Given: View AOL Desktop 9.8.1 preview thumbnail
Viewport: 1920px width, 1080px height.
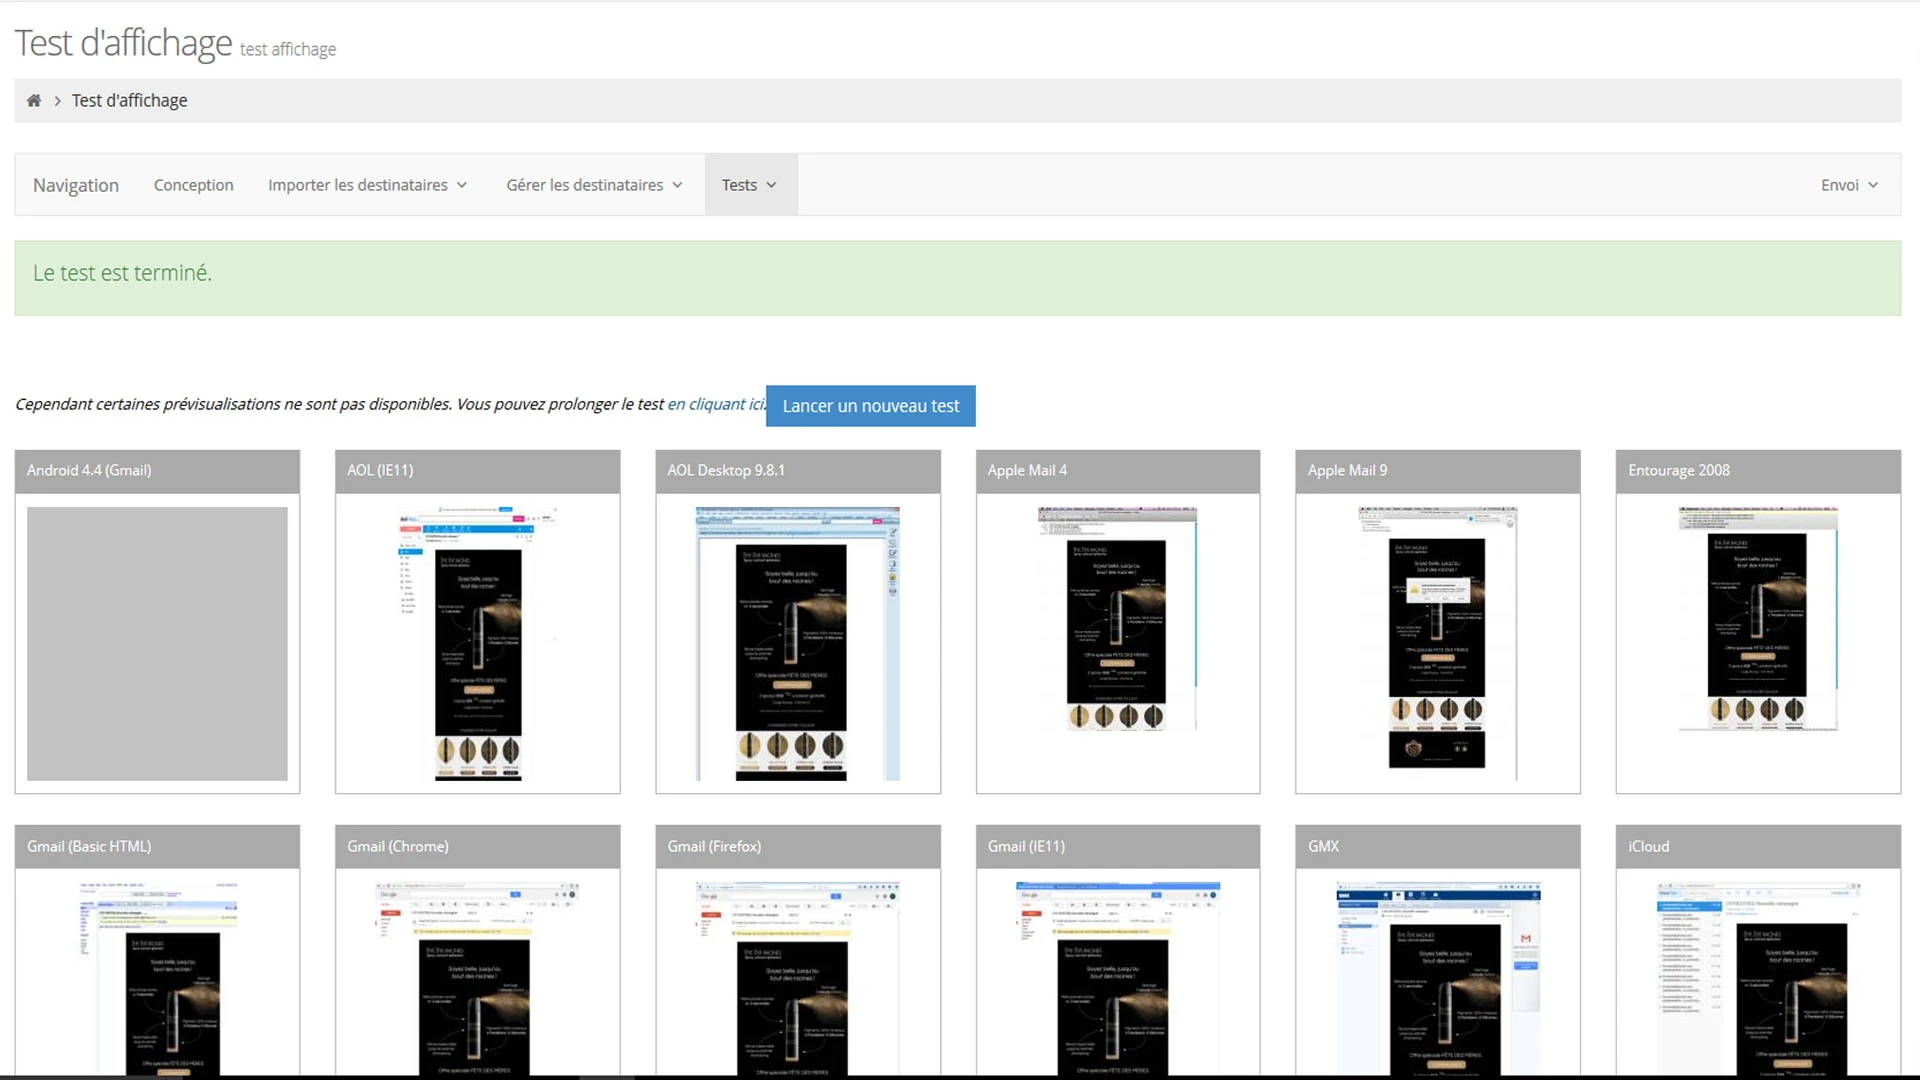Looking at the screenshot, I should [x=797, y=643].
